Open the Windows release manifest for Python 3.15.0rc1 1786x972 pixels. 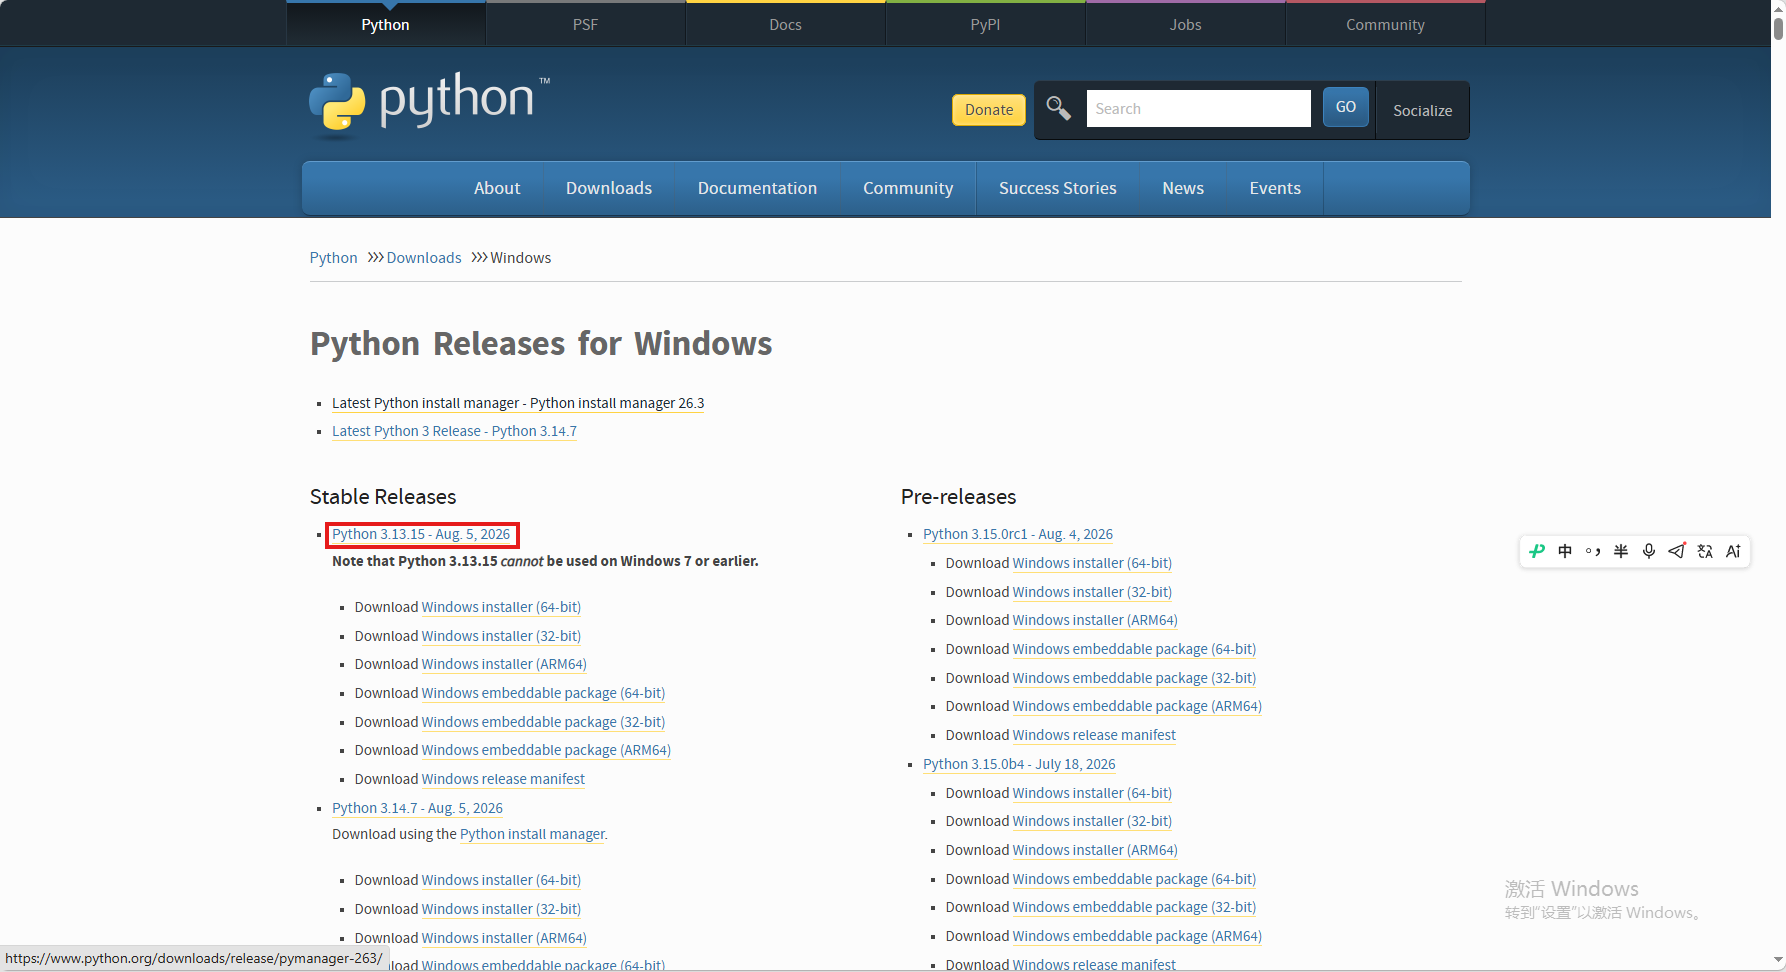pyautogui.click(x=1094, y=735)
